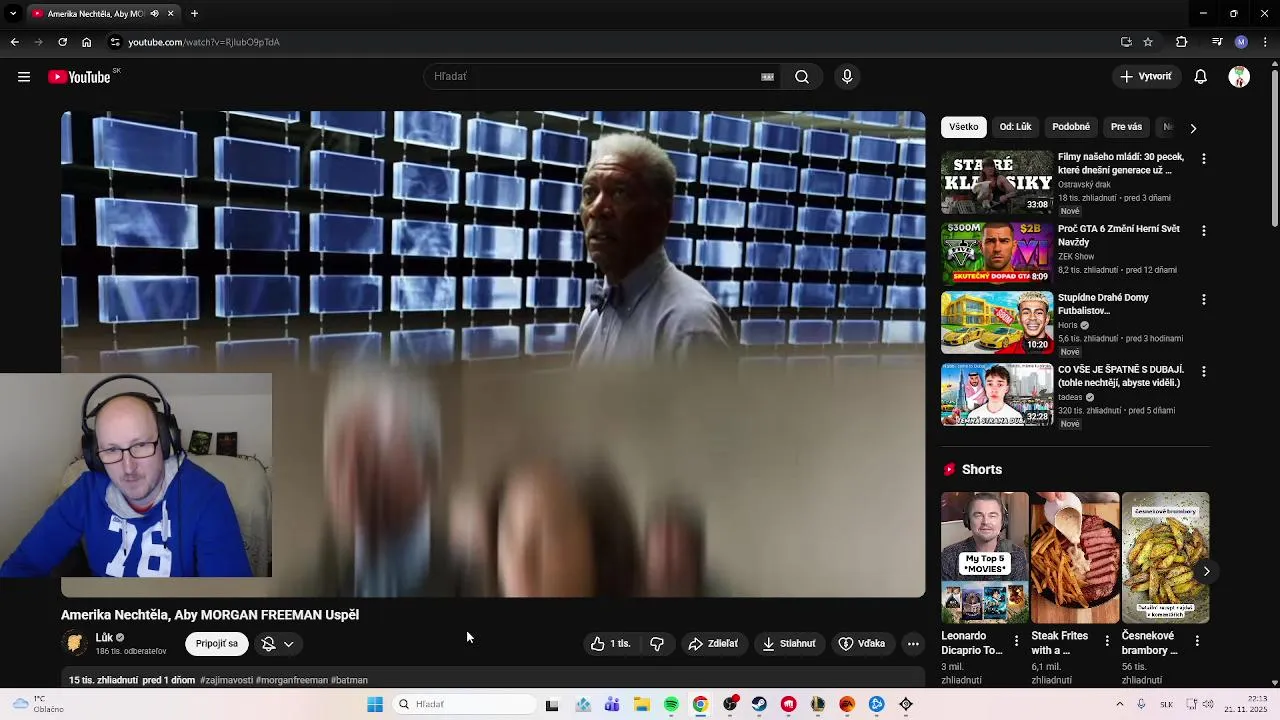1280x720 pixels.
Task: Open YouTube account avatar menu
Action: 1239,77
